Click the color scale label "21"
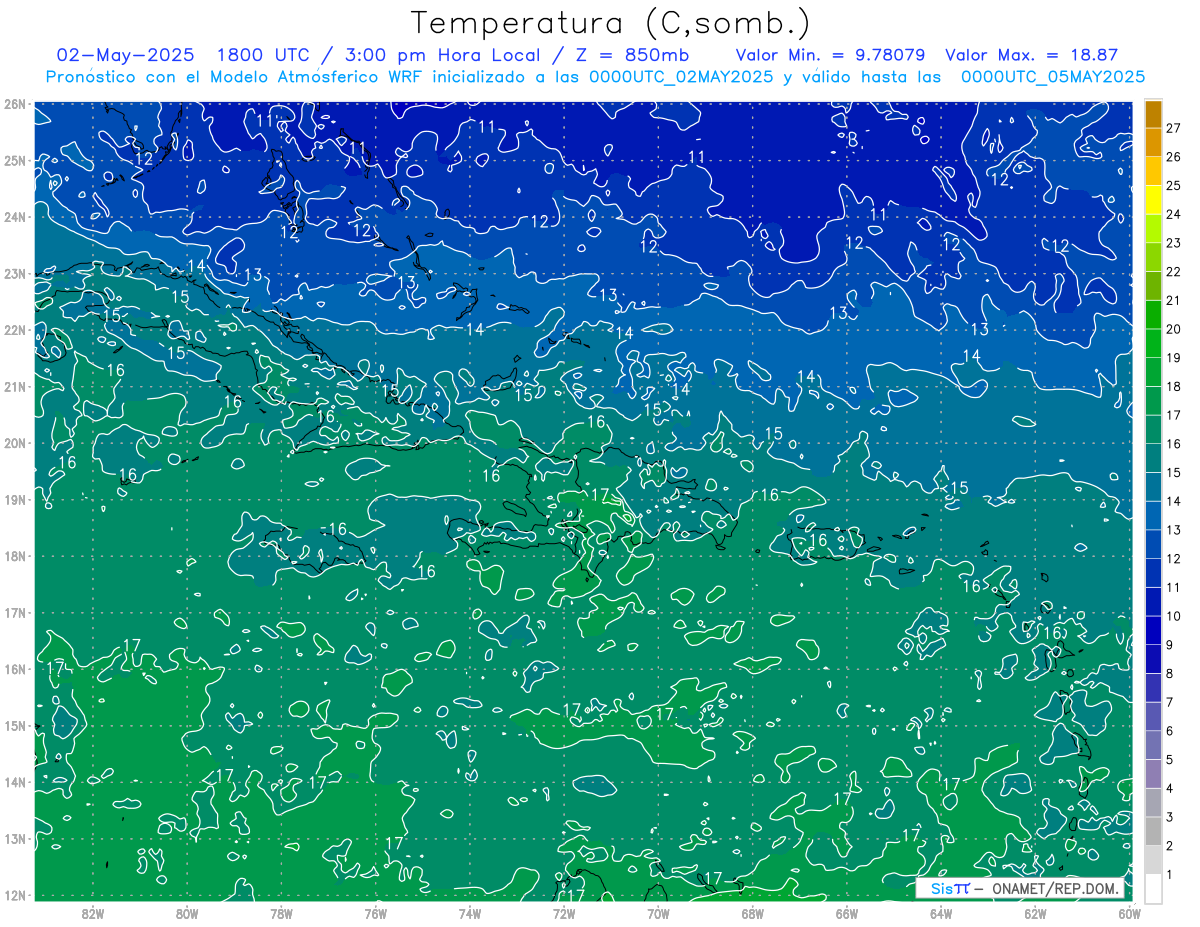Screen dimensions: 1200x927 pos(1173,300)
